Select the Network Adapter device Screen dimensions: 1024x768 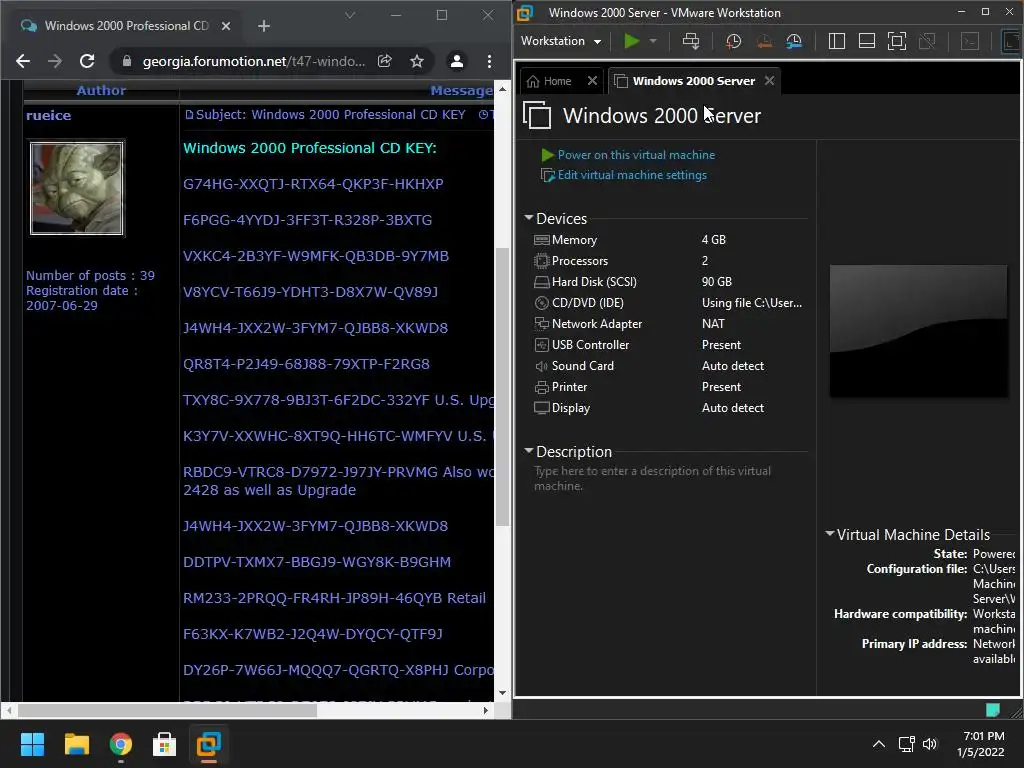(x=669, y=324)
